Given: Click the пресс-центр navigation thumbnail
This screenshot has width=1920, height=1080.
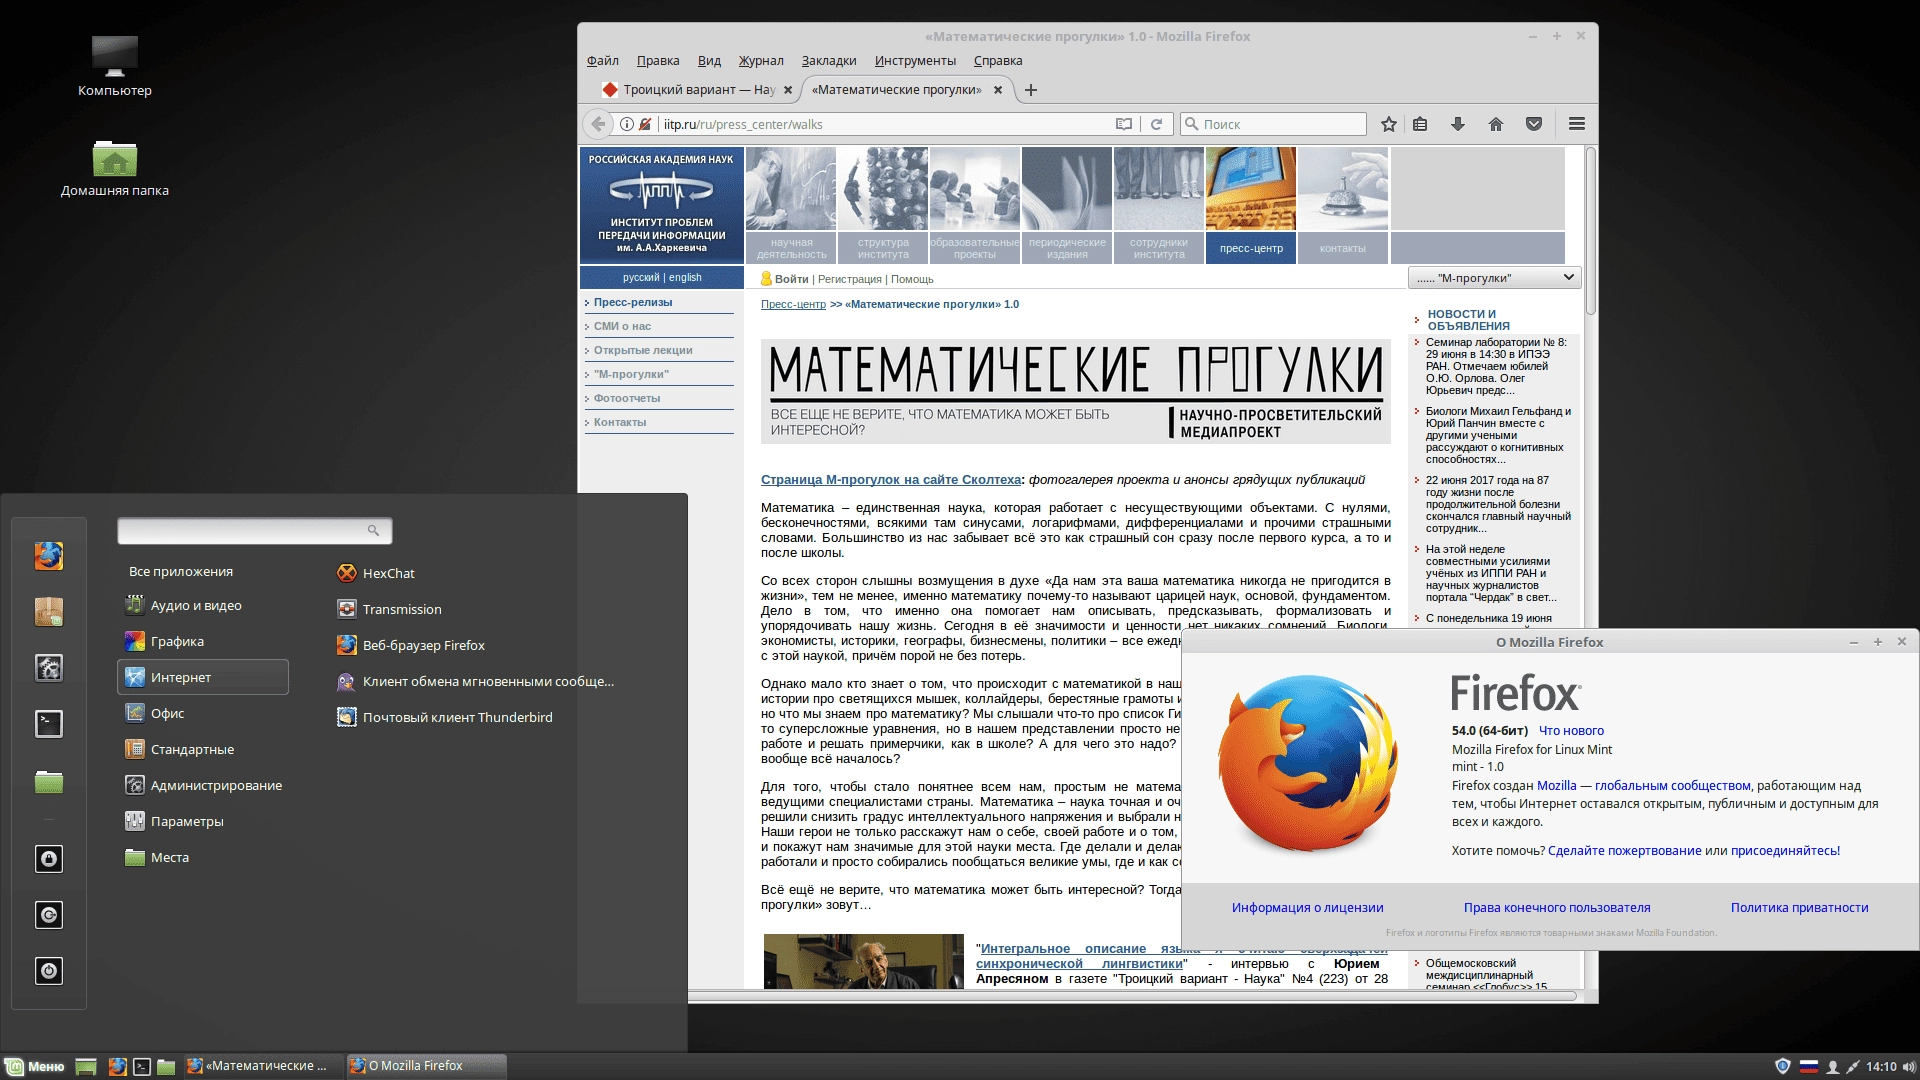Looking at the screenshot, I should click(1250, 205).
